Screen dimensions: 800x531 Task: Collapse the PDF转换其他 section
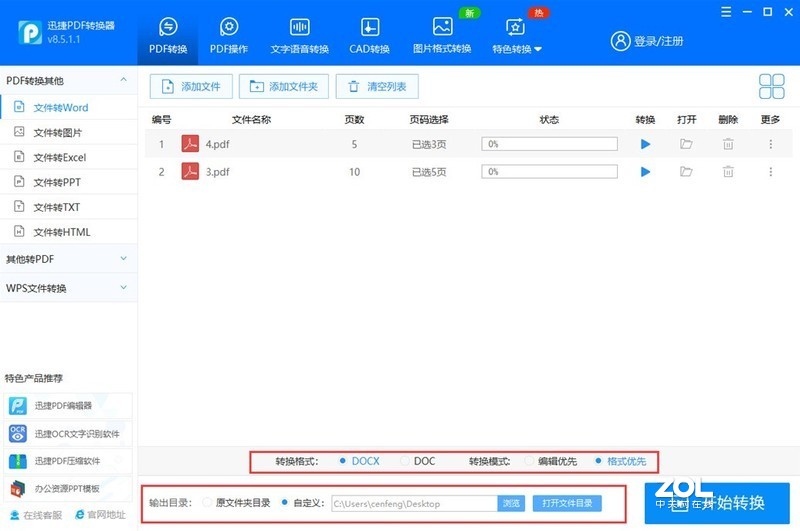pos(123,80)
